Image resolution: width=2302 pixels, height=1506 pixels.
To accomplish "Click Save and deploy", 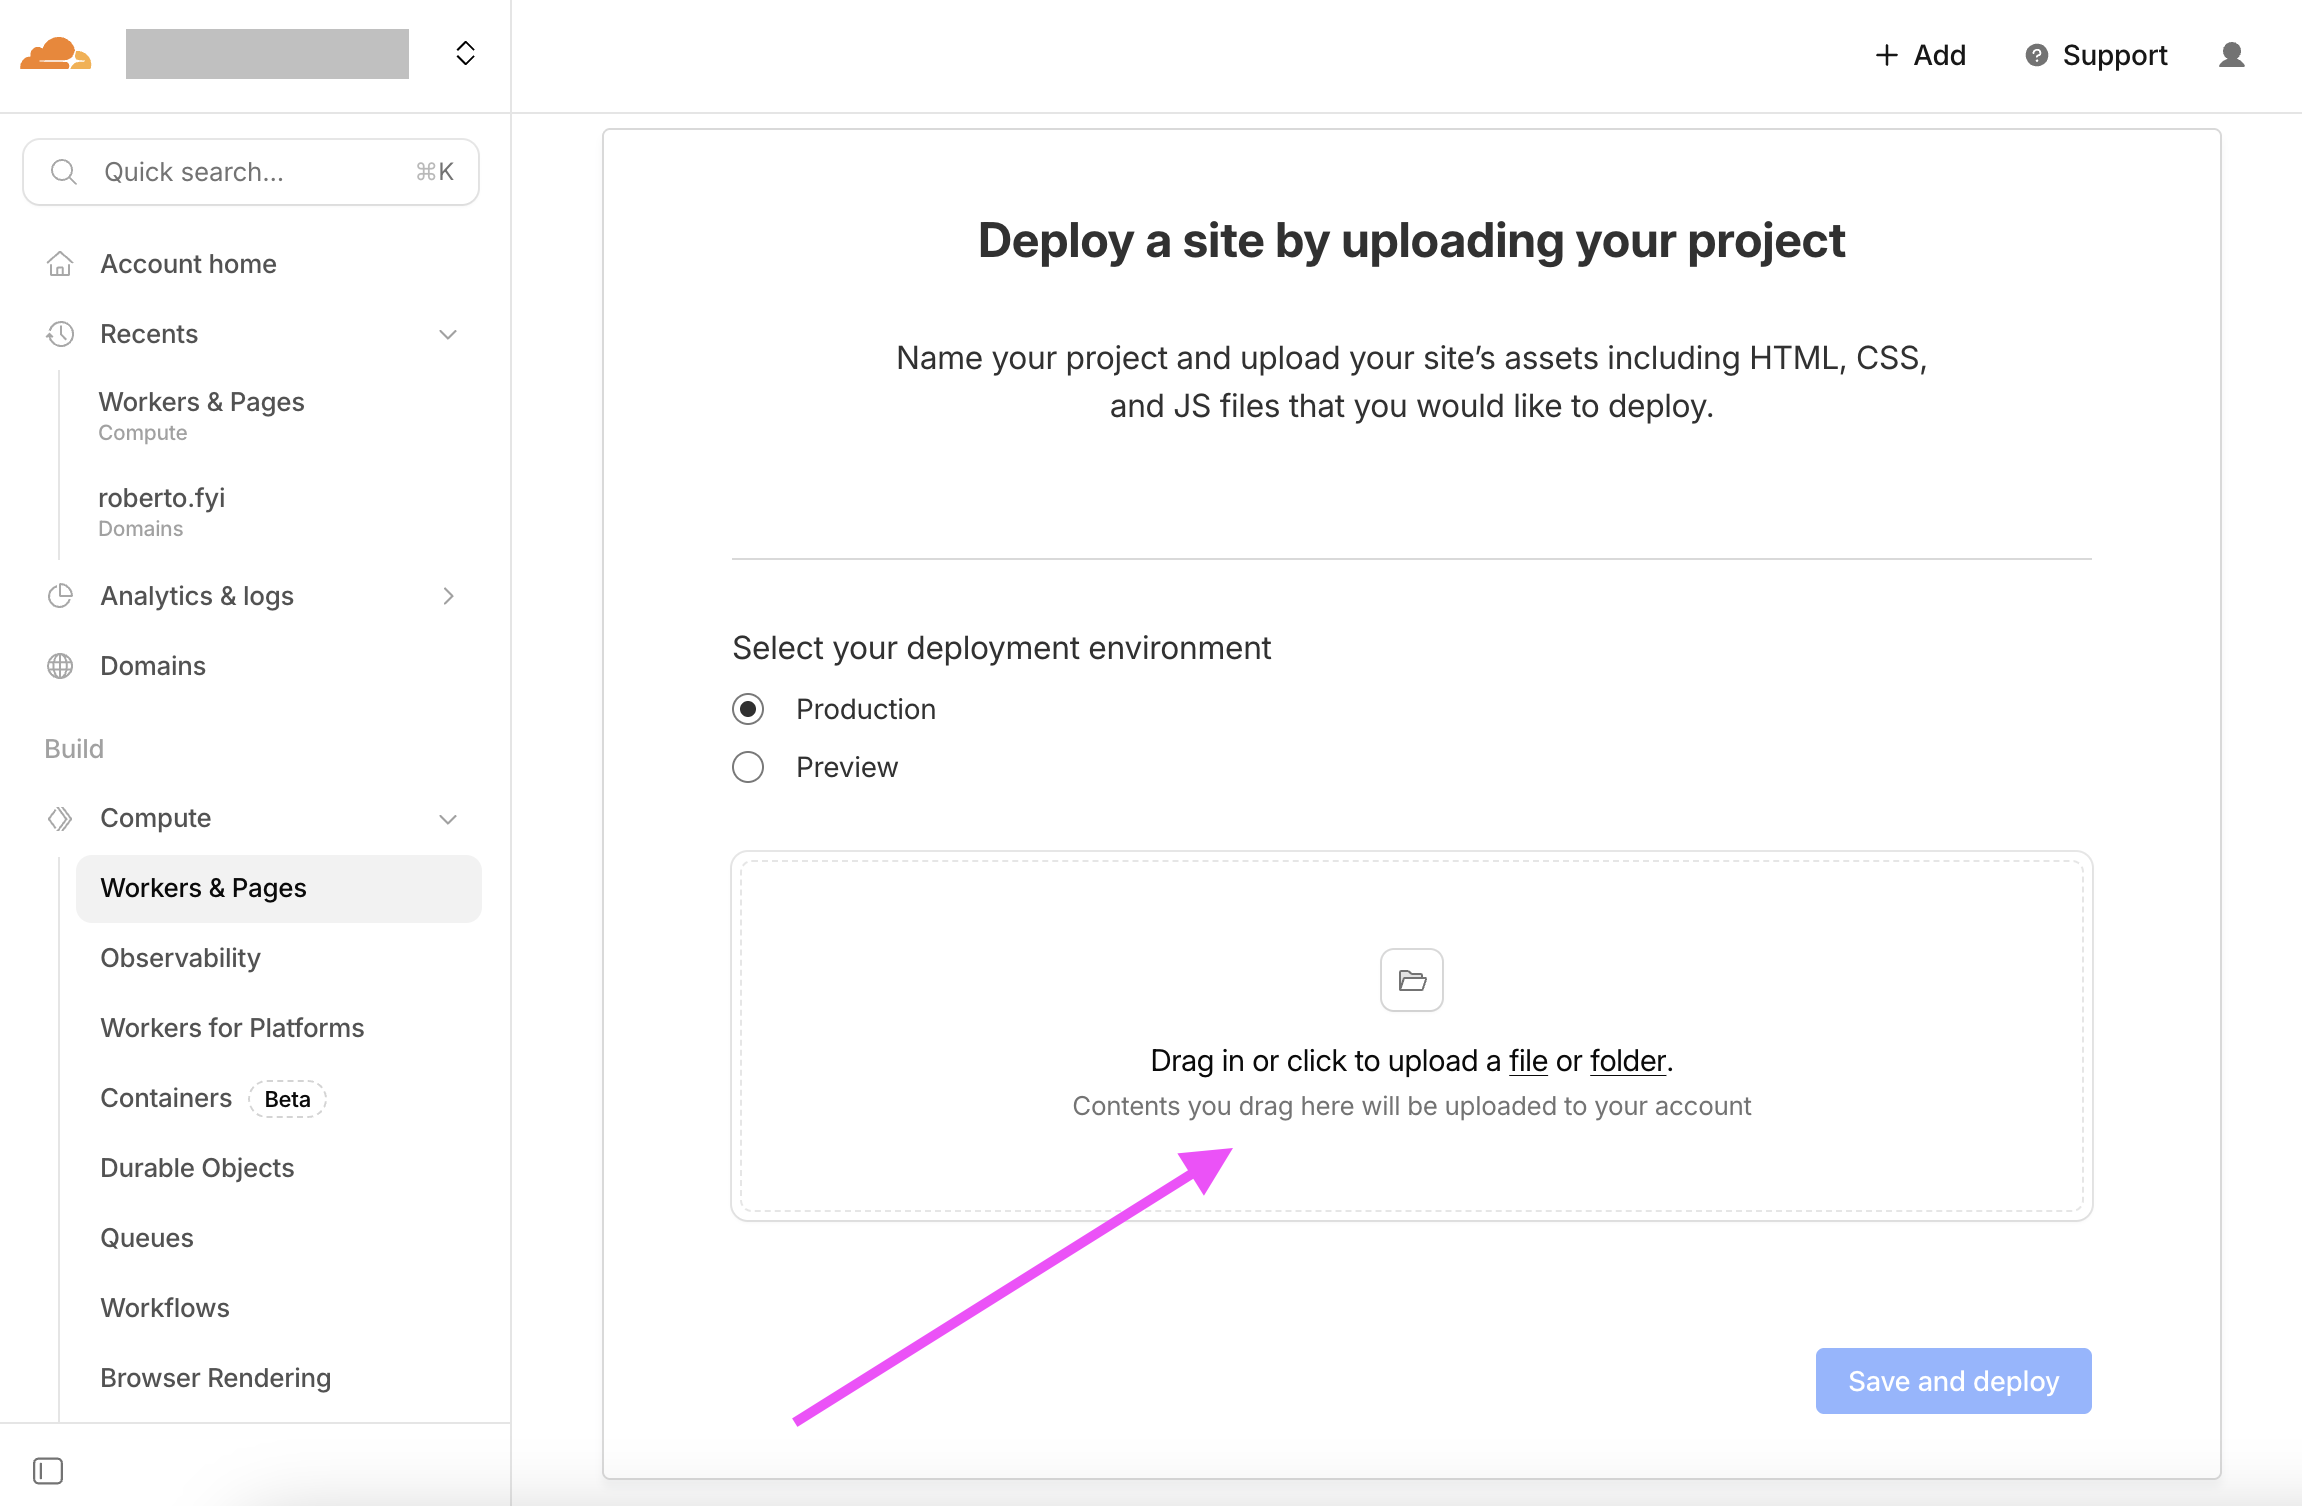I will (x=1952, y=1380).
